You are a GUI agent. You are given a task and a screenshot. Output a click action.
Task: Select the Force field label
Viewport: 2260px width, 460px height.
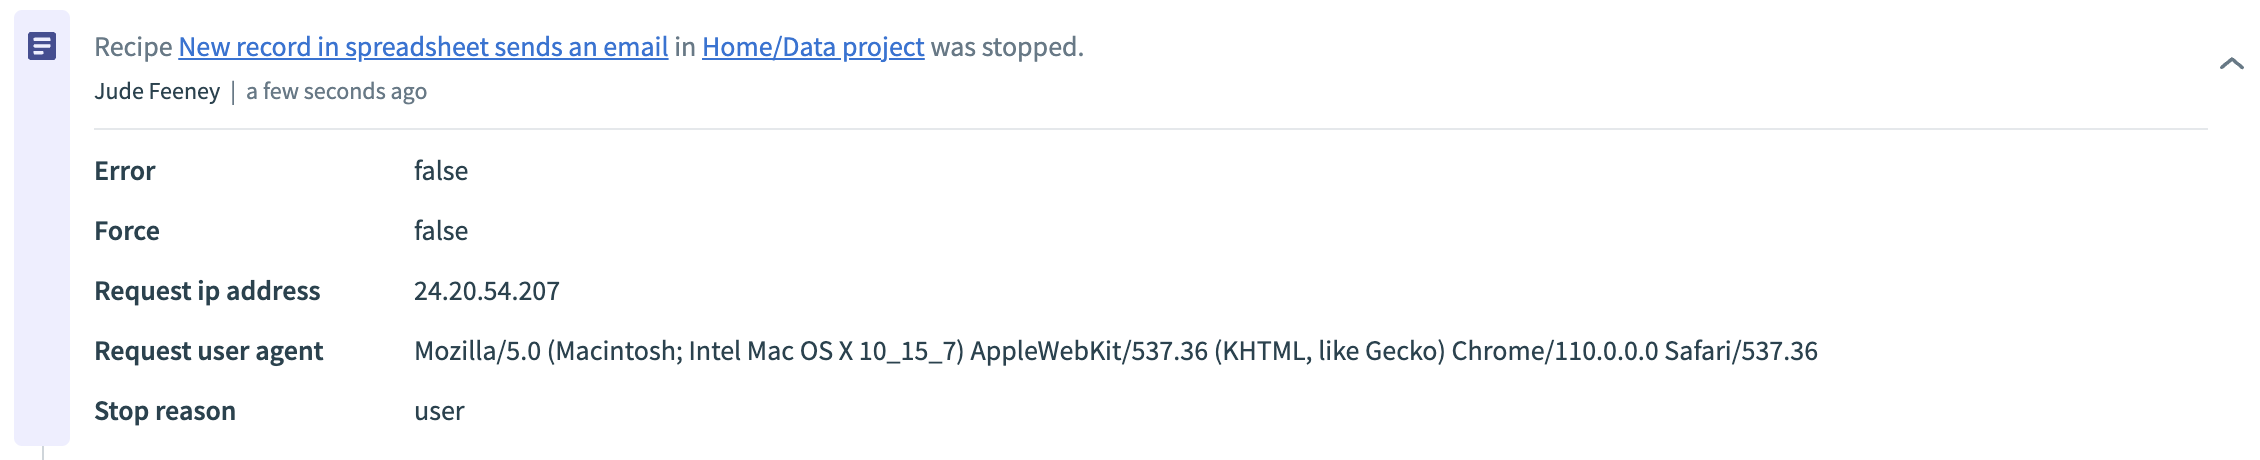pos(127,231)
